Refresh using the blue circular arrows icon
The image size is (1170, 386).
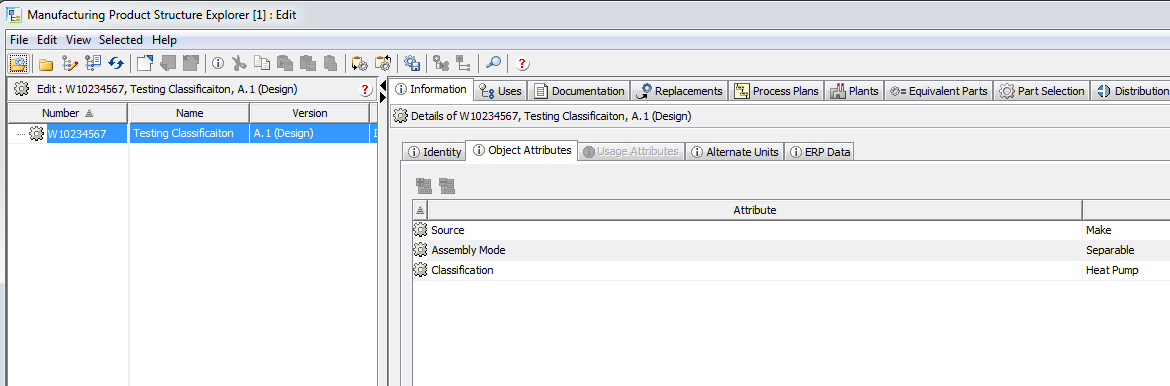[x=116, y=64]
